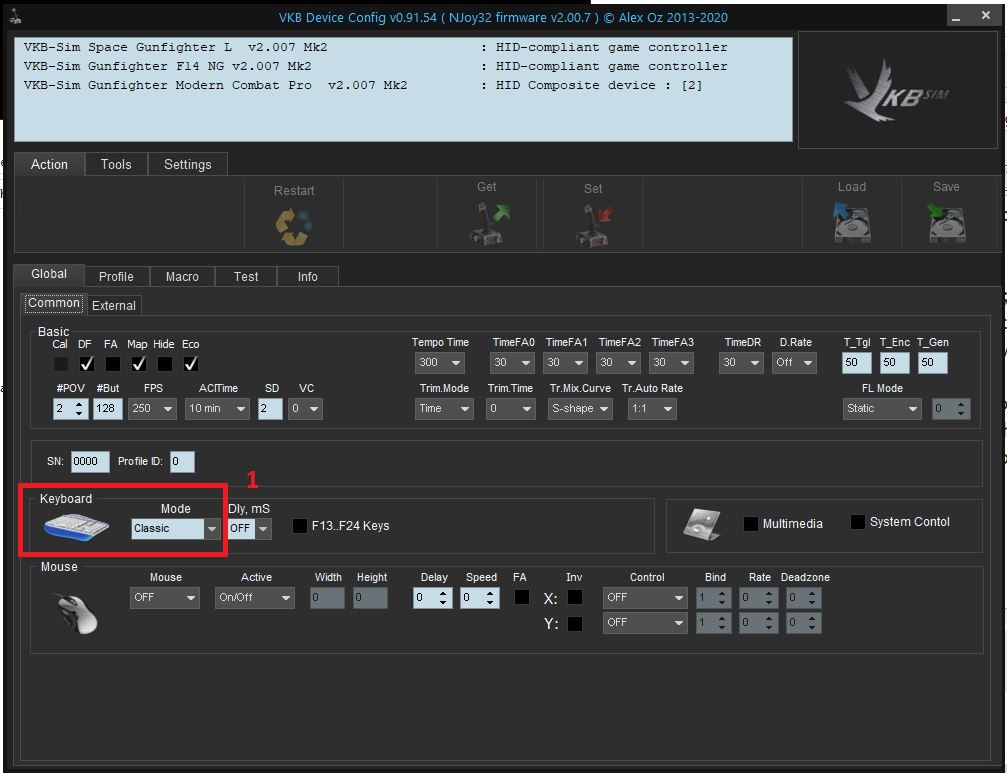
Task: Open the FL Mode dropdown
Action: click(882, 409)
